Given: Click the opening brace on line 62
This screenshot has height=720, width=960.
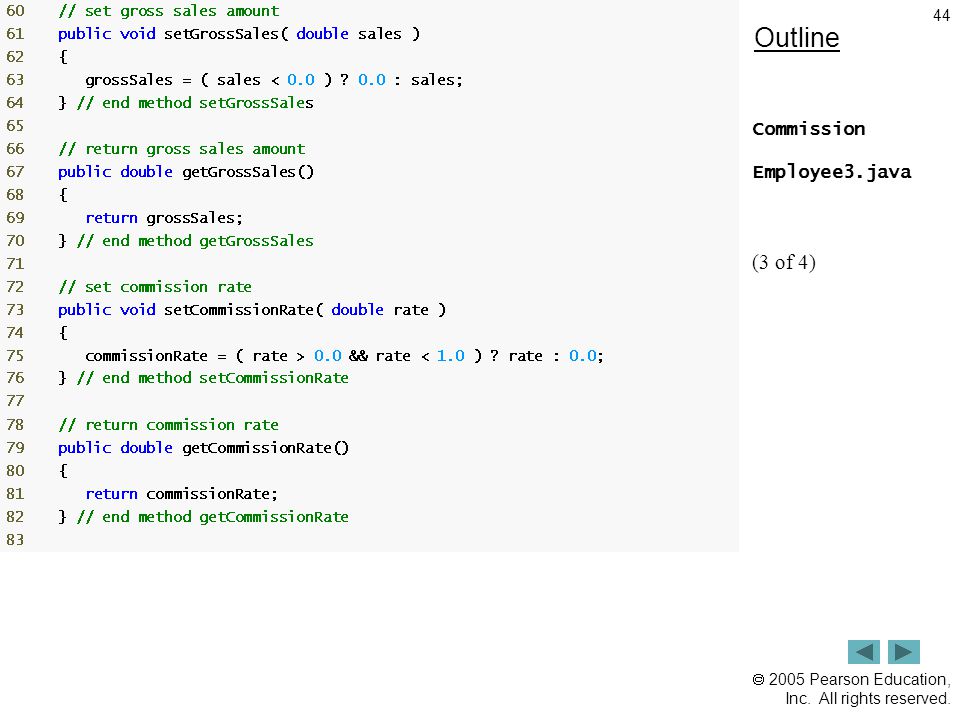Looking at the screenshot, I should [x=63, y=57].
